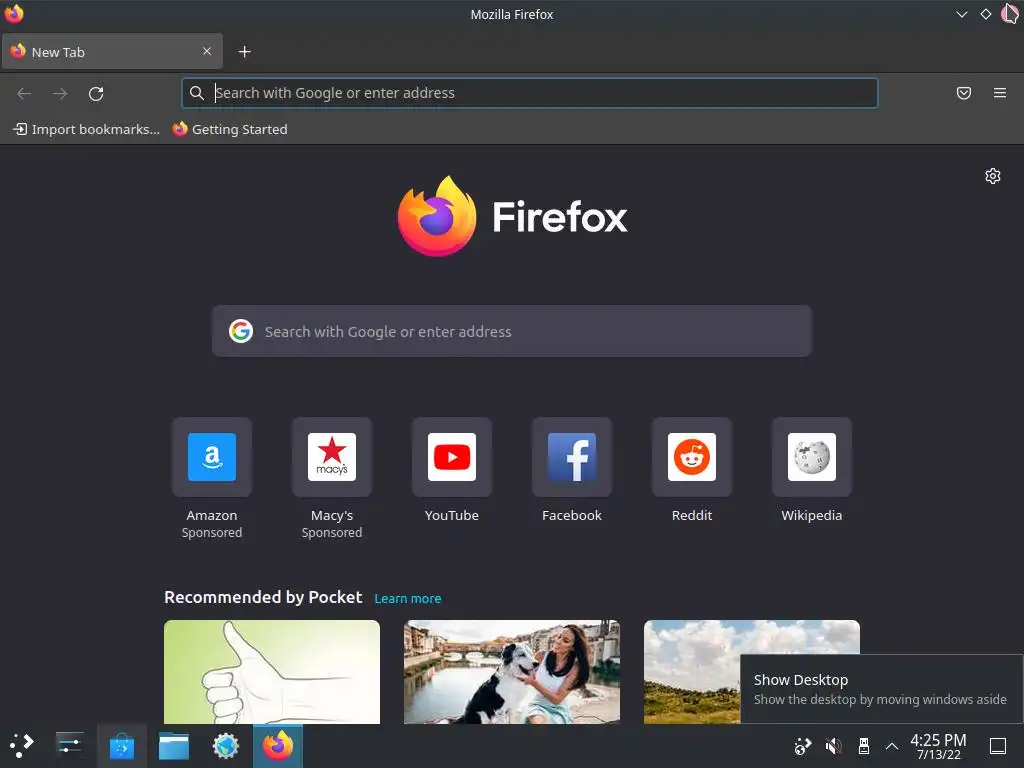Open a new tab with the plus button
1024x768 pixels.
point(244,52)
